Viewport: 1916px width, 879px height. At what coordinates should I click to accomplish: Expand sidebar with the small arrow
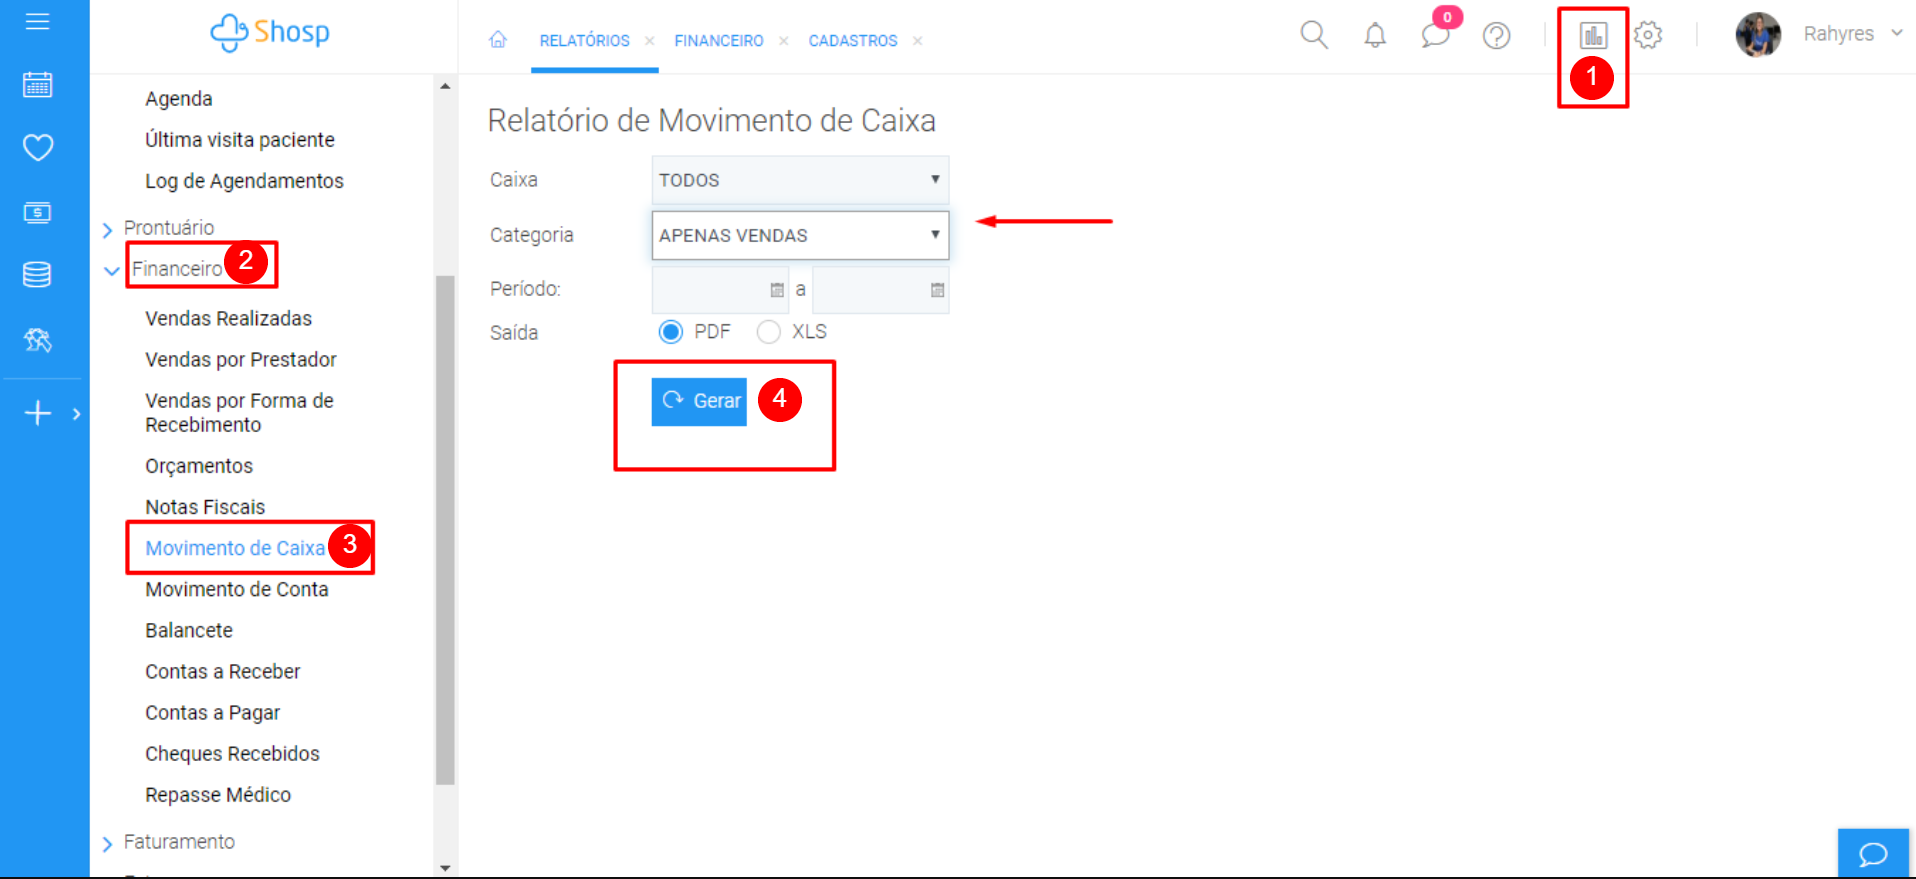tap(76, 413)
